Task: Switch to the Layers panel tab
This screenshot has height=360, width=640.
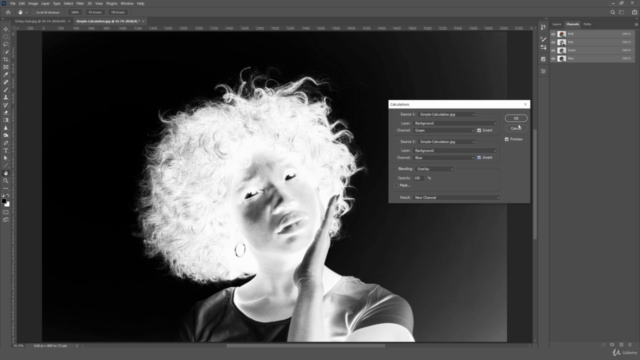Action: point(557,24)
